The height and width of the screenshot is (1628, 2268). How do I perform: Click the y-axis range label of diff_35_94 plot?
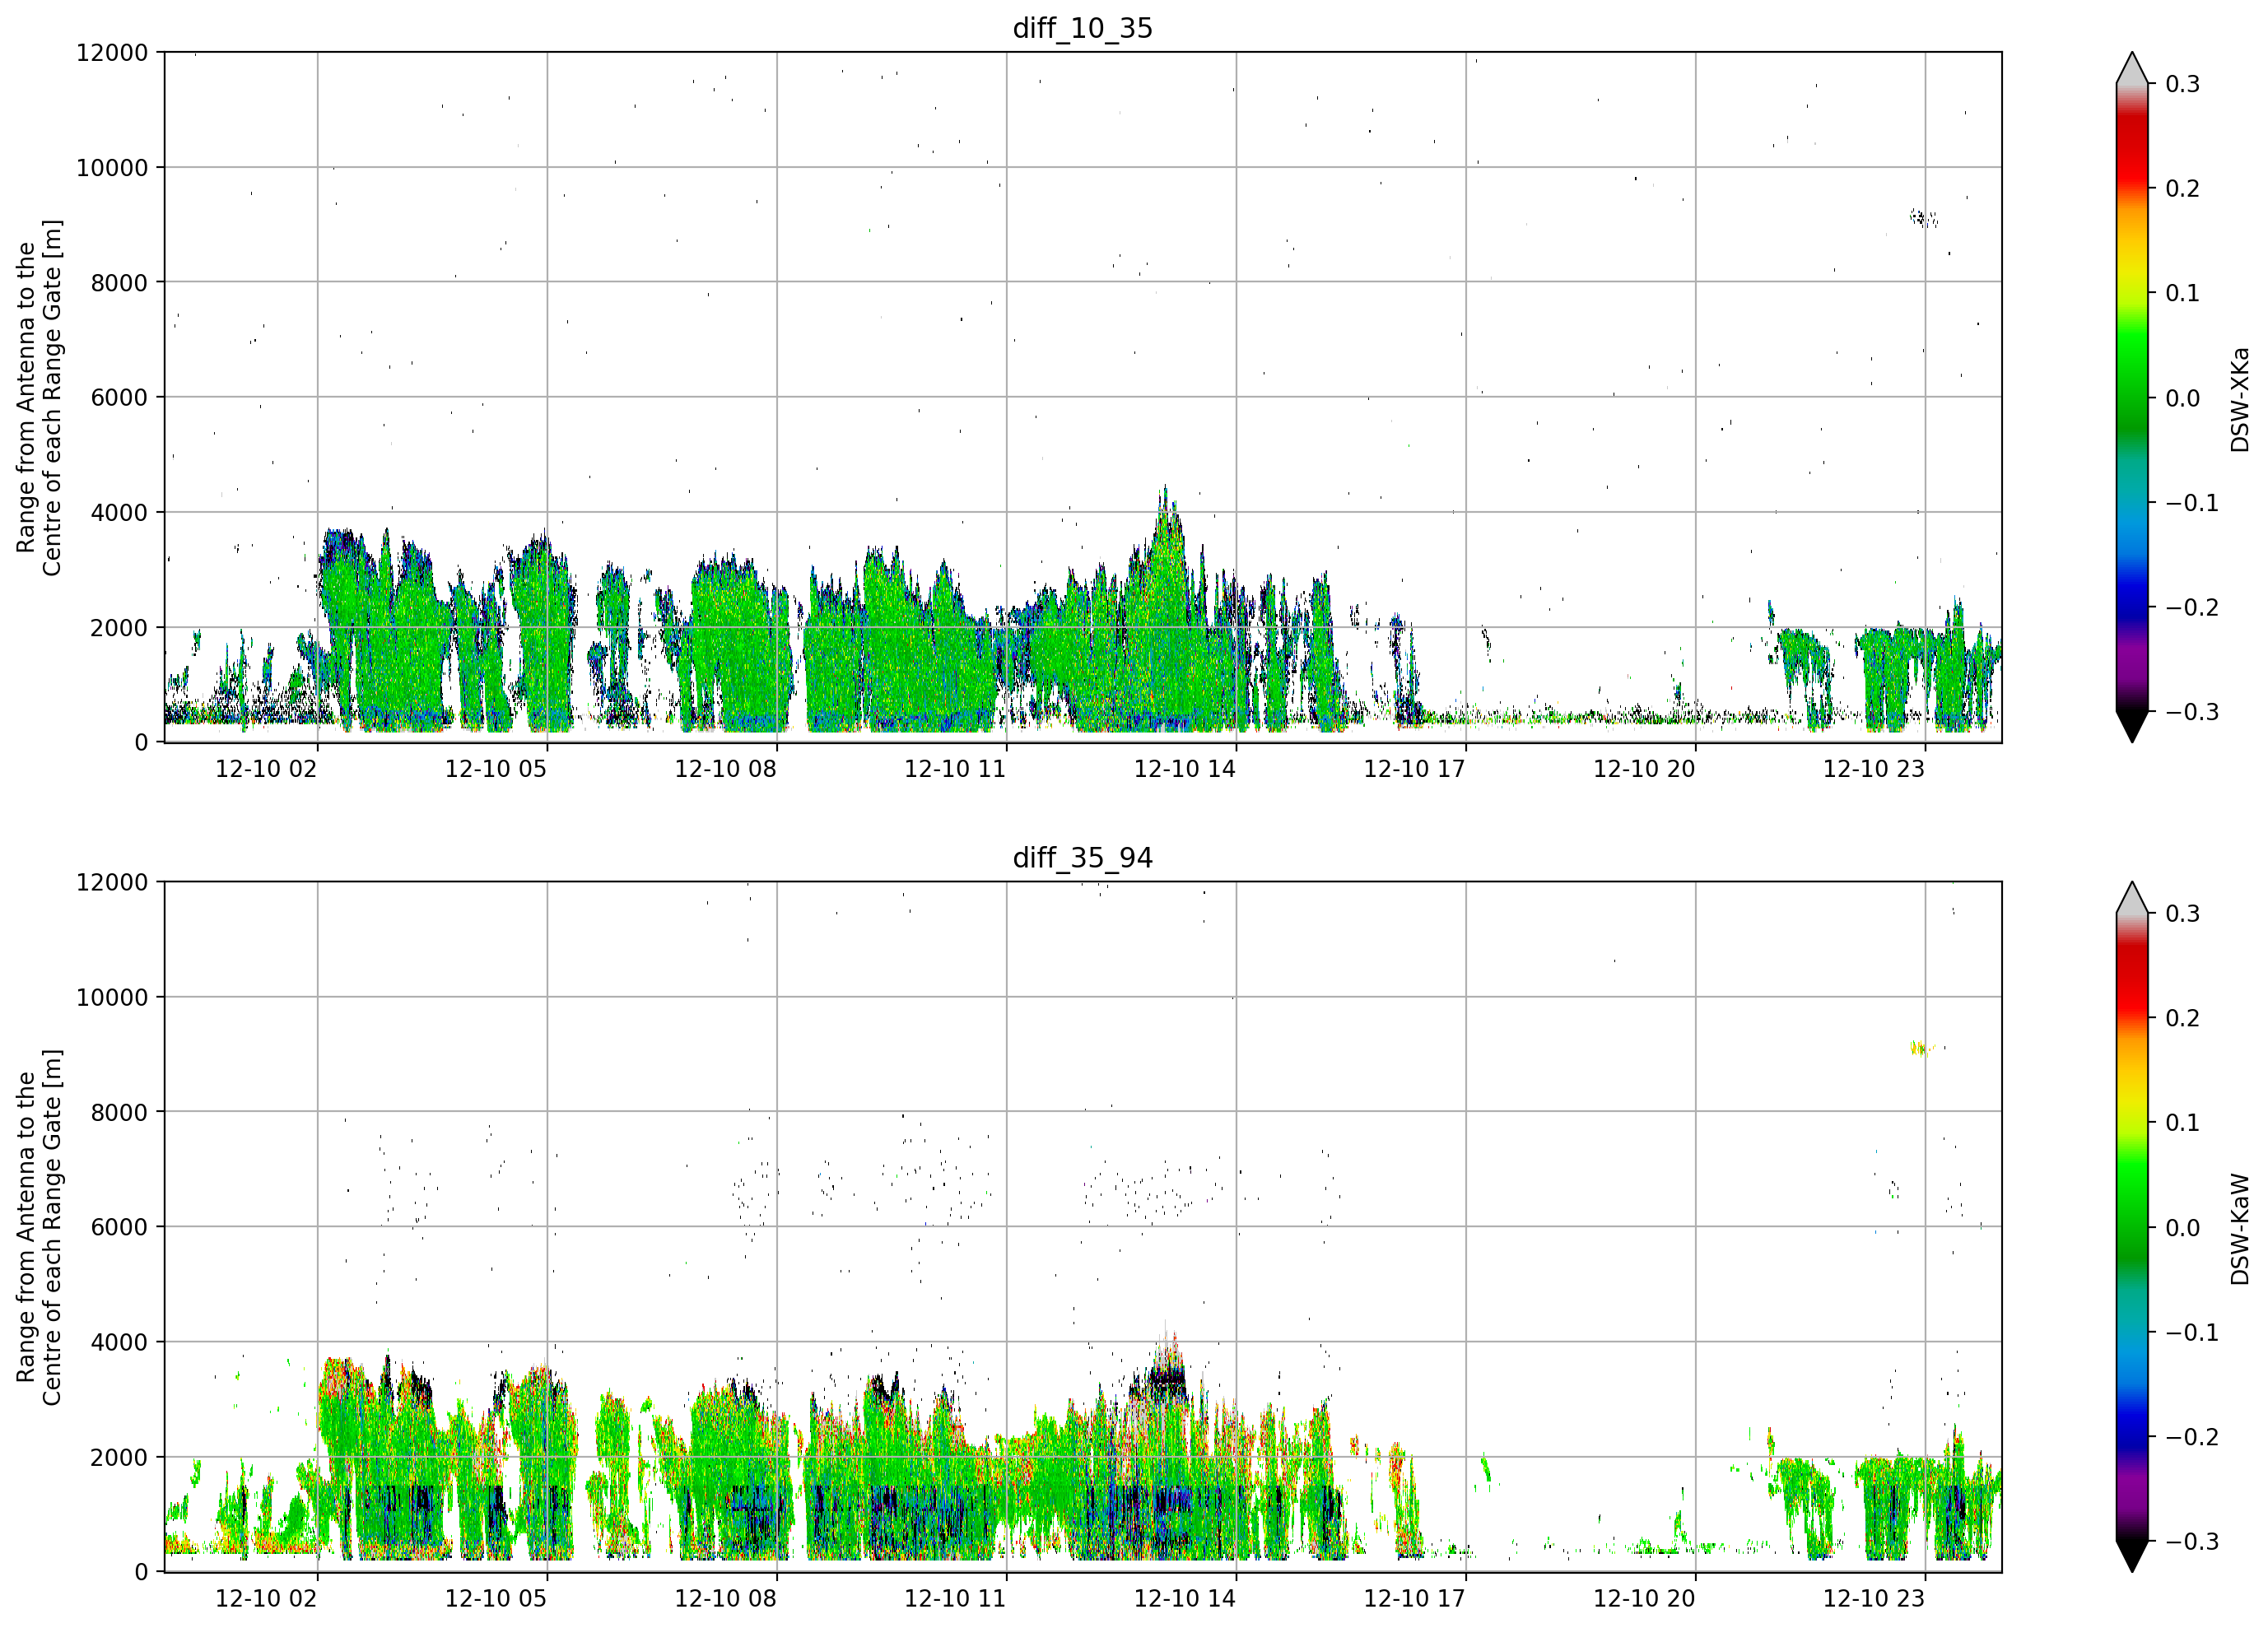39,1227
